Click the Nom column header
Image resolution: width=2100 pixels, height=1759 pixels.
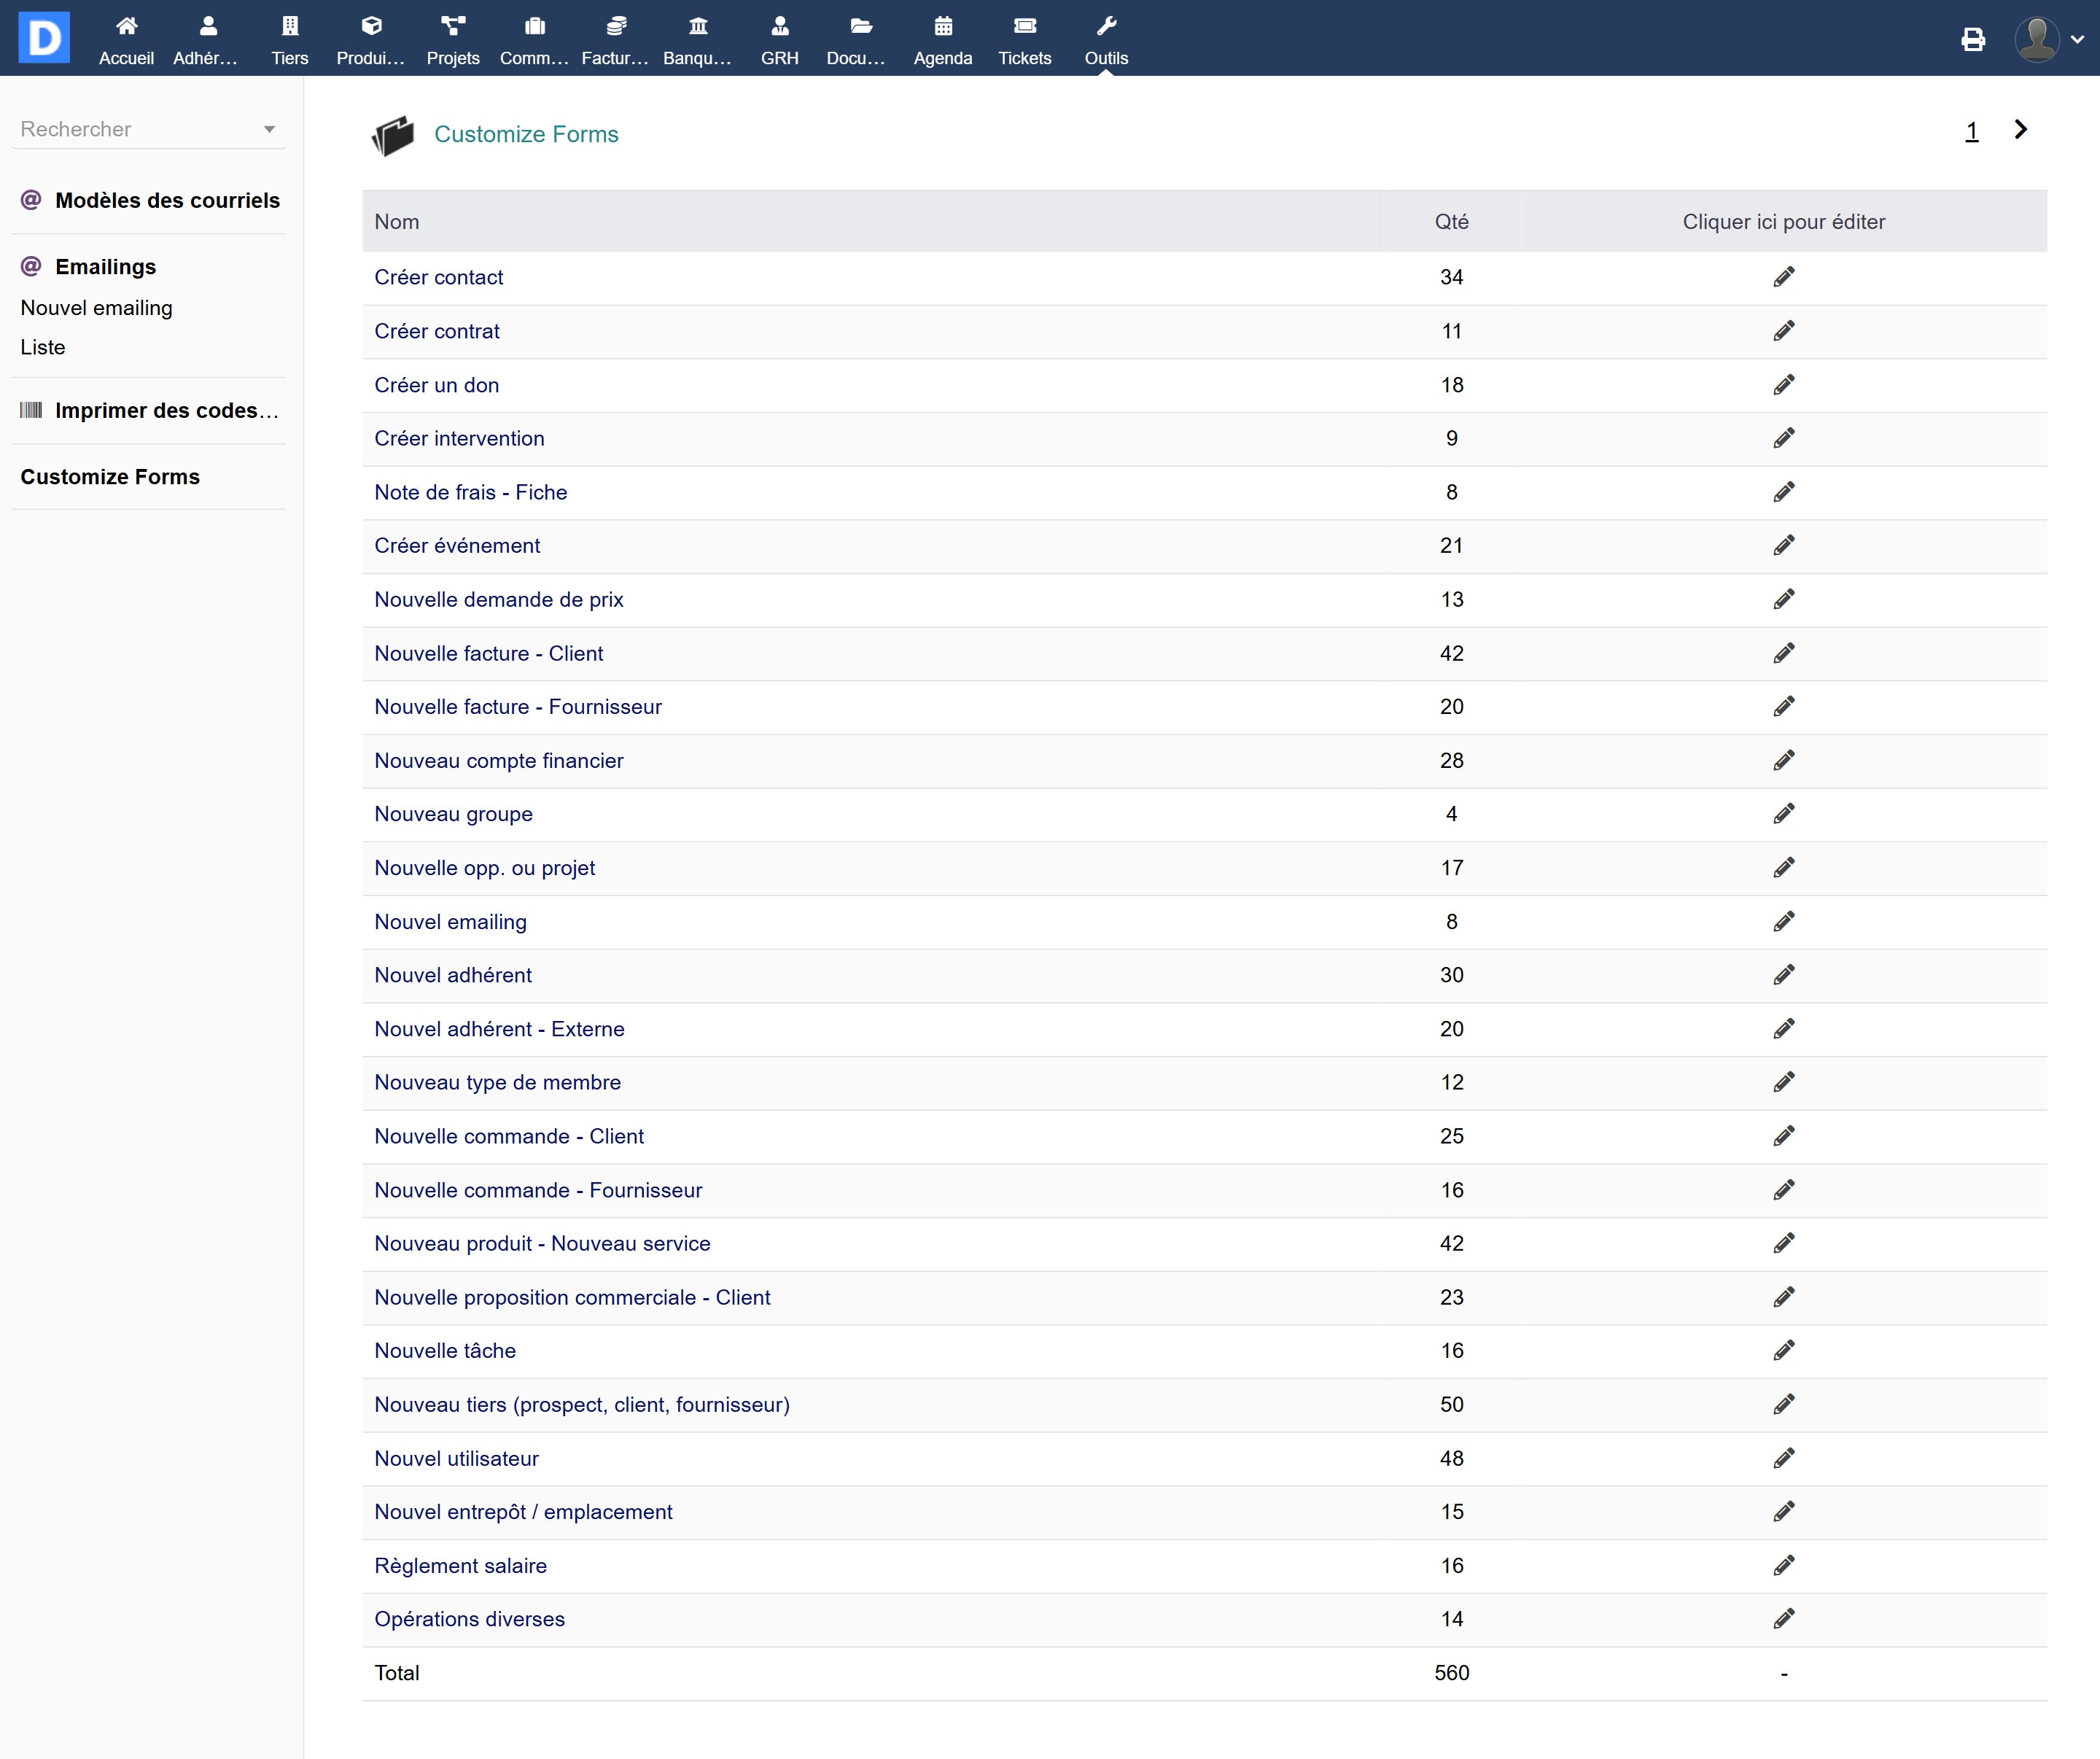tap(397, 222)
